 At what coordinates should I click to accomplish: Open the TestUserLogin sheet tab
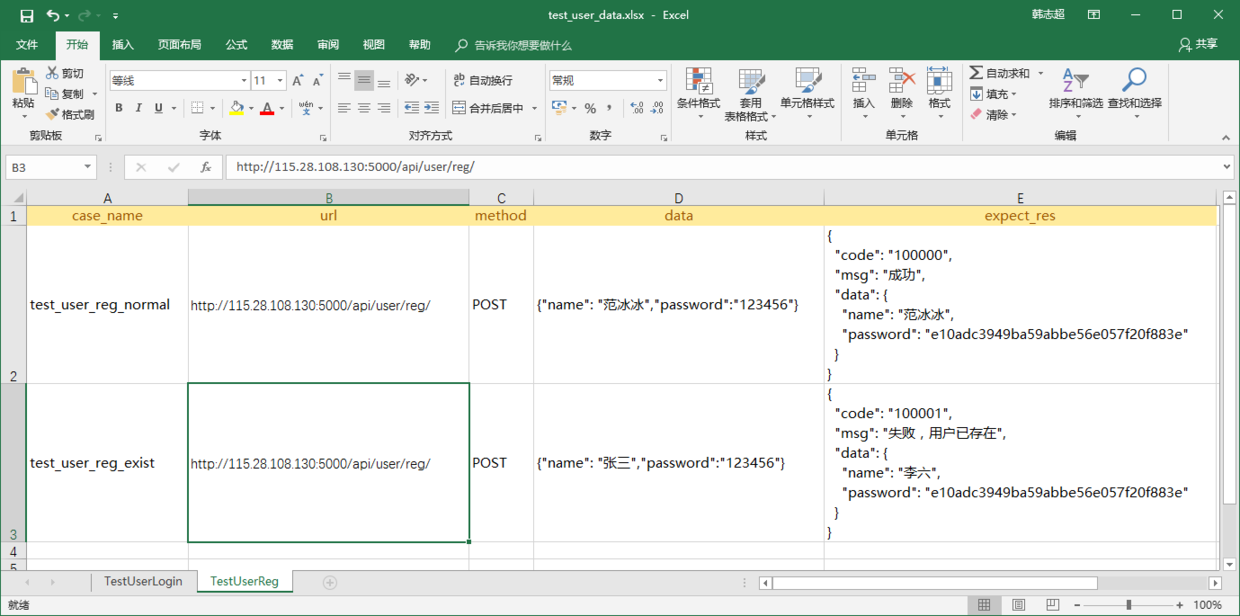(x=141, y=581)
